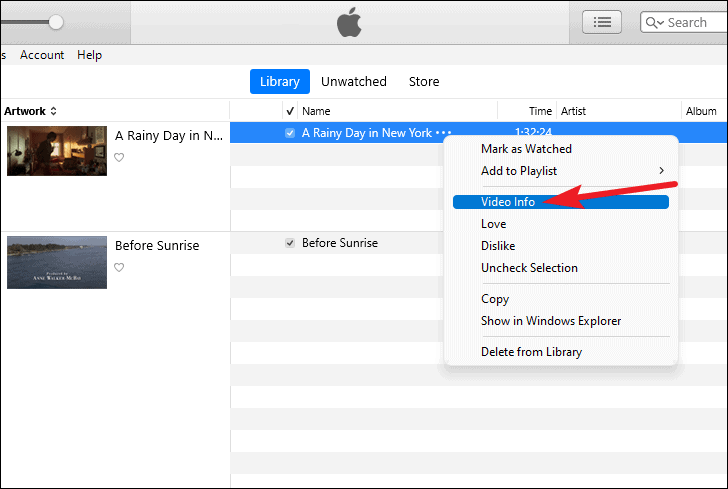Open the Account menu

(42, 55)
